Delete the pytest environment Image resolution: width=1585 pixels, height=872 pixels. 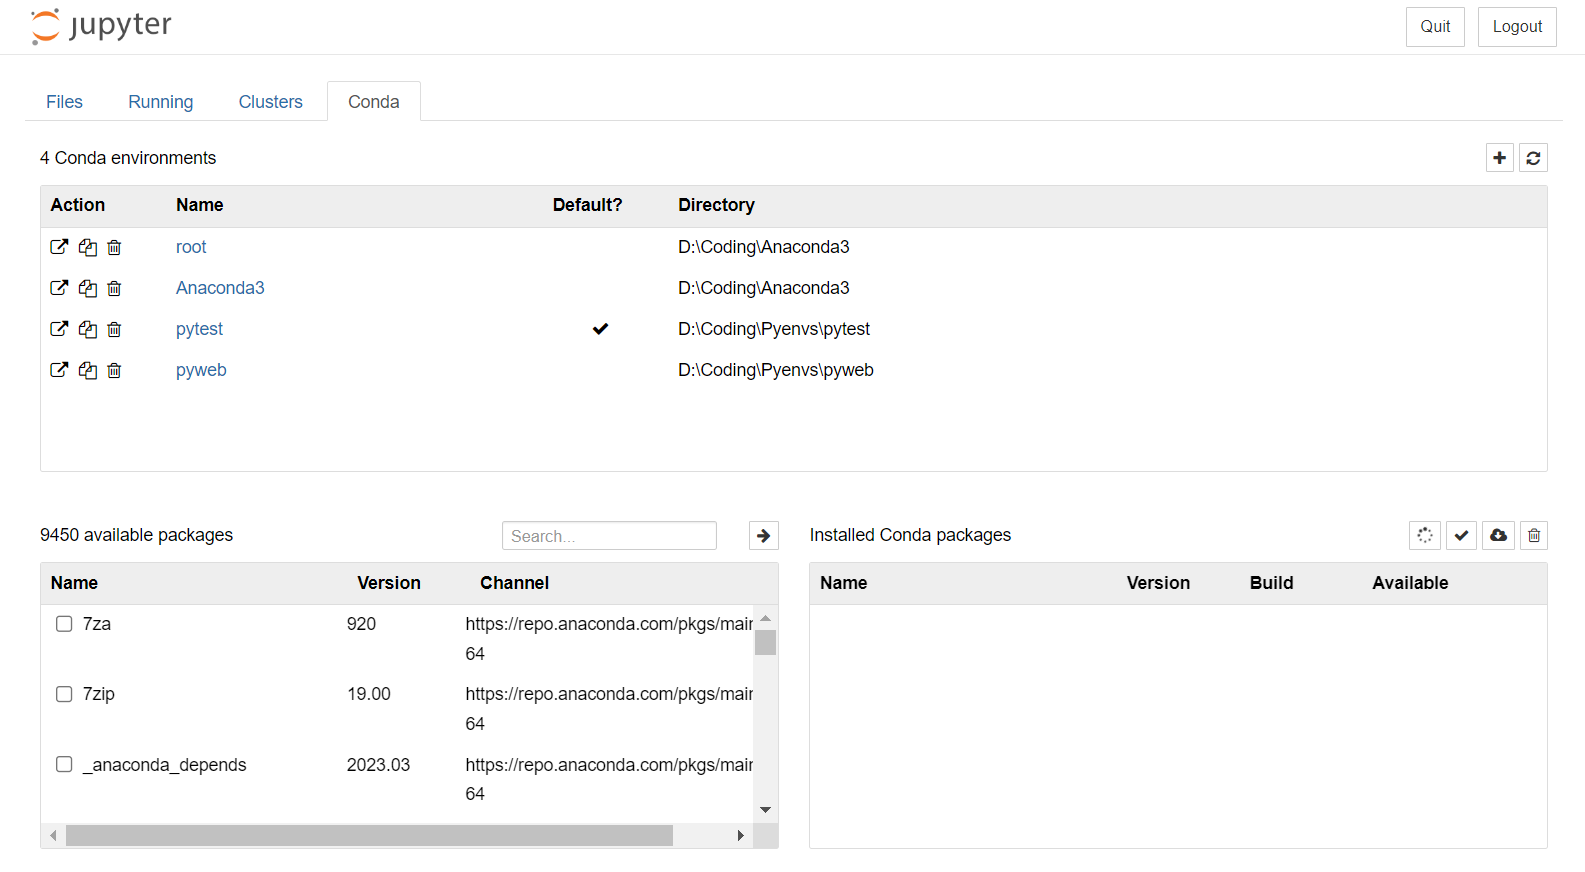coord(114,329)
